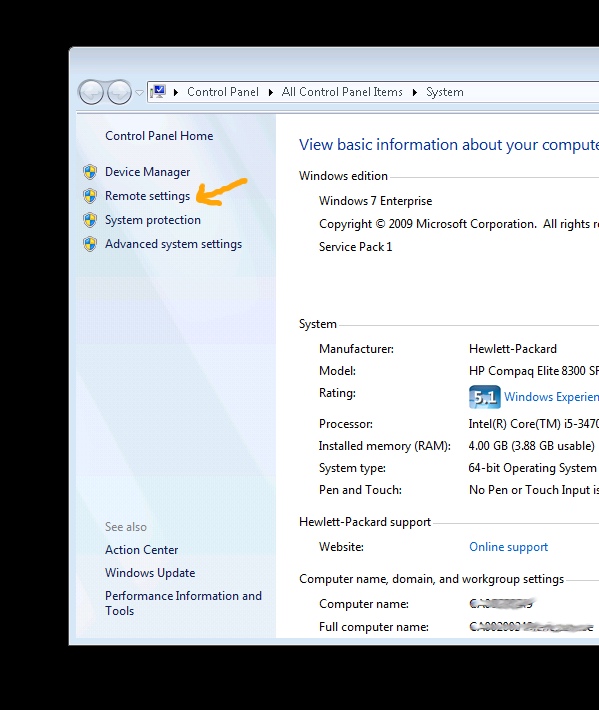Image resolution: width=599 pixels, height=710 pixels.
Task: Click the shield icon next to Remote settings
Action: tap(90, 196)
